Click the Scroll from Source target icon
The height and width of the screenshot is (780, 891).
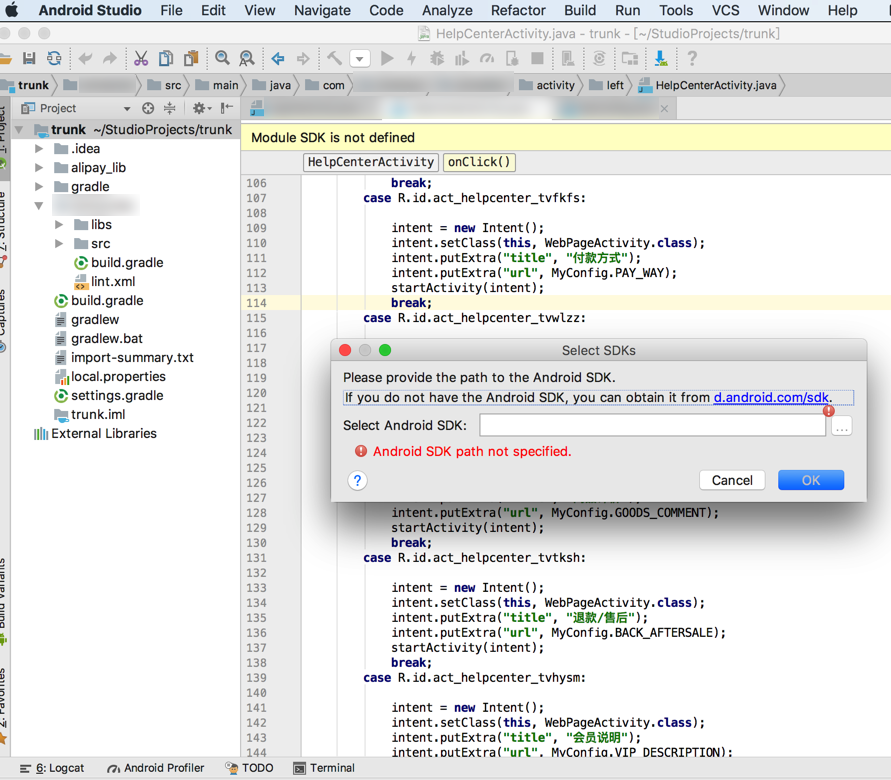(x=148, y=108)
